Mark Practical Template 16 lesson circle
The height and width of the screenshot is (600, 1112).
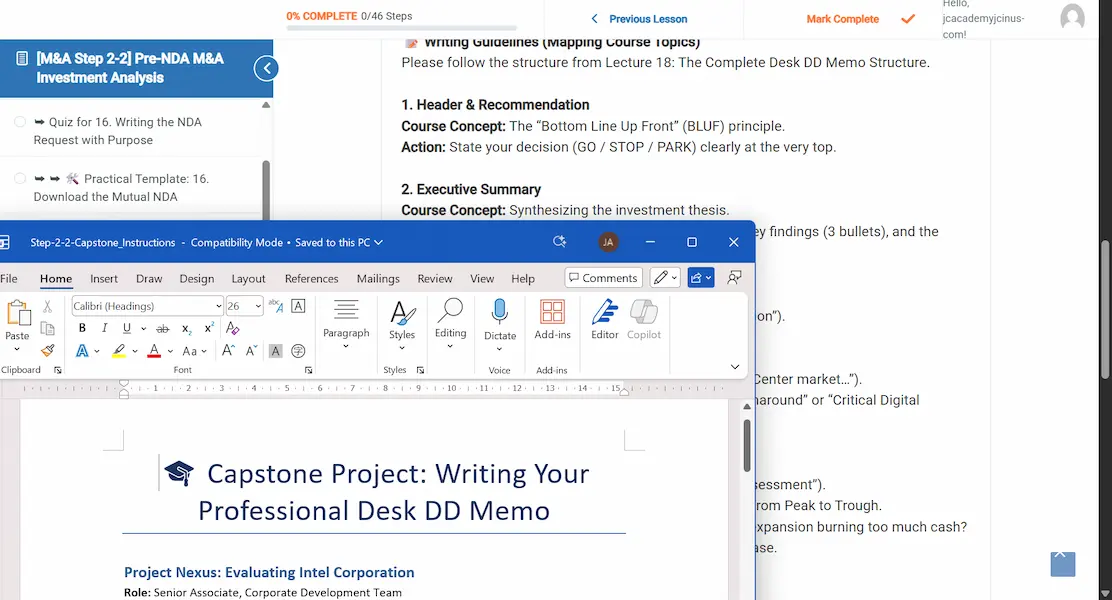20,179
